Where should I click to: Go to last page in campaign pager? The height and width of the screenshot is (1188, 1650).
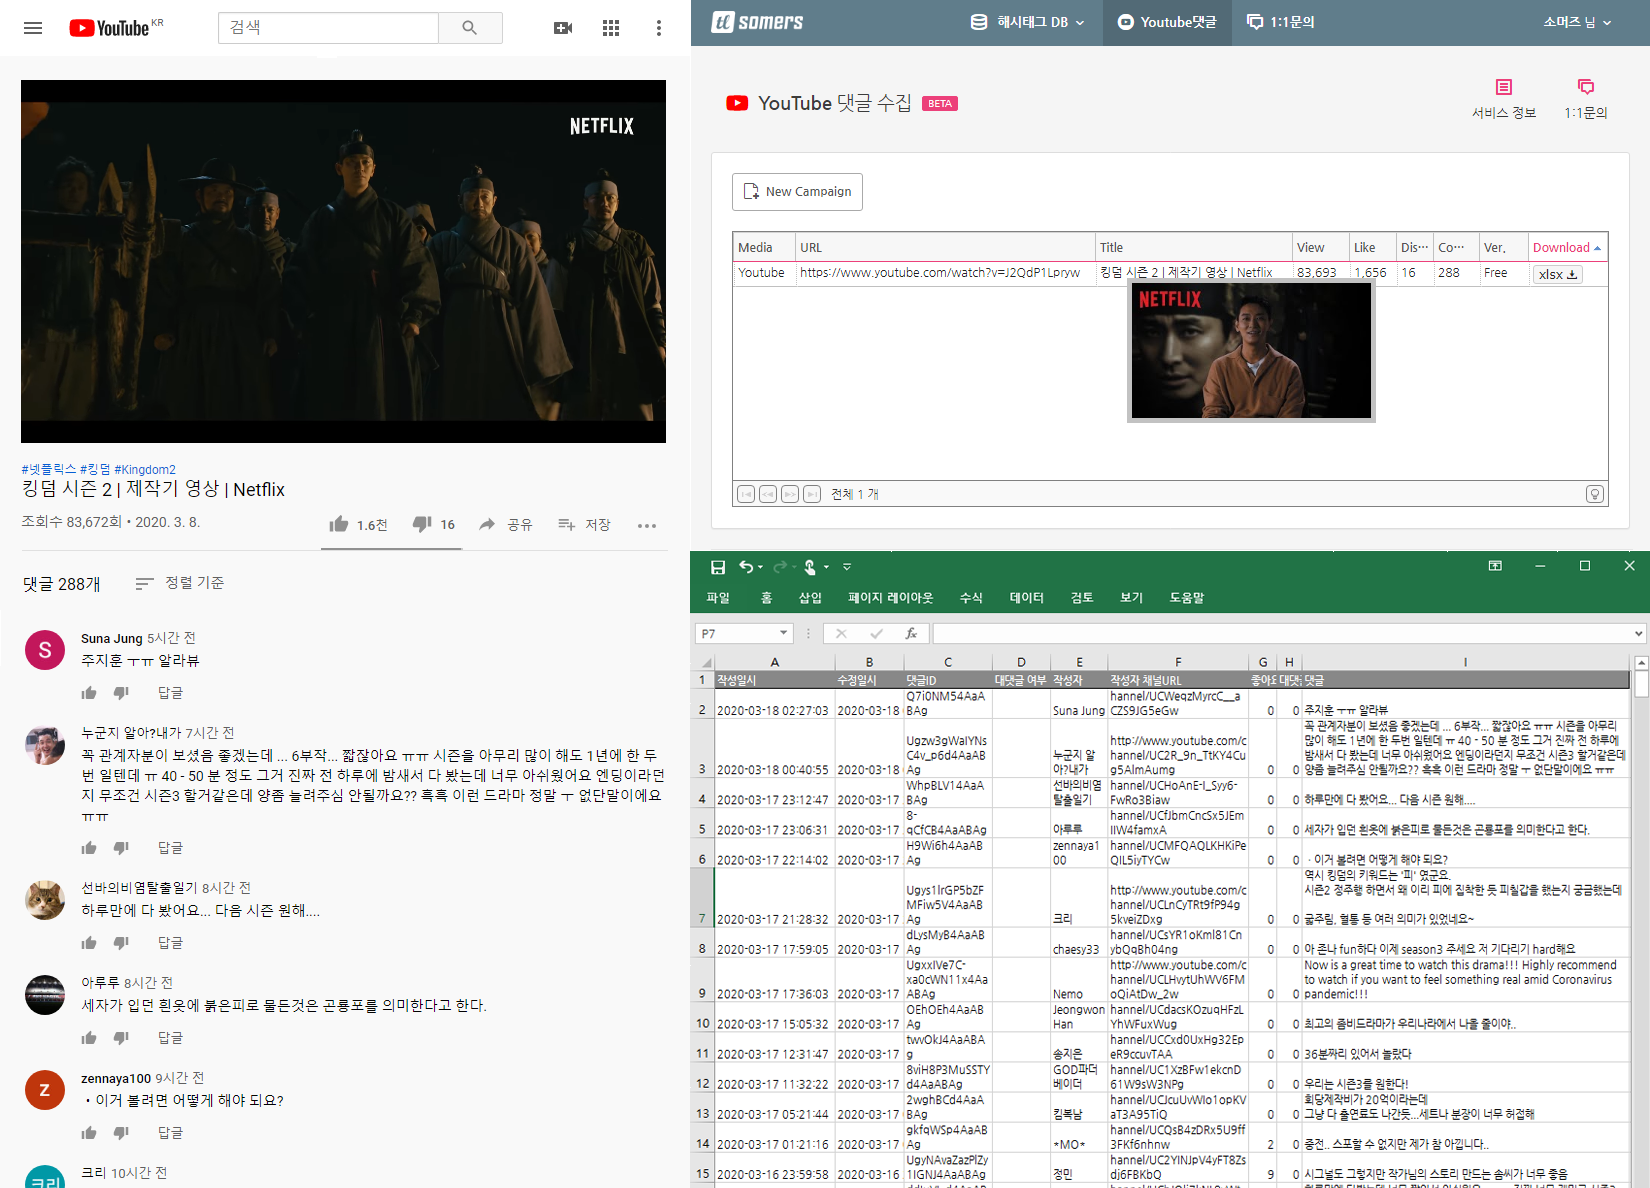pyautogui.click(x=812, y=494)
